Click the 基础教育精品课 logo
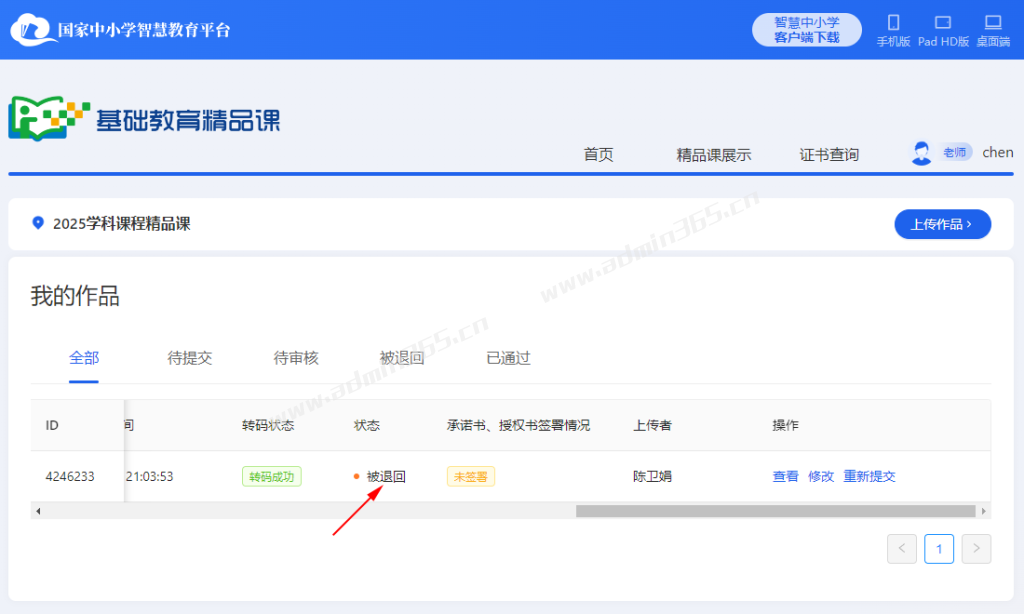This screenshot has width=1024, height=614. click(x=145, y=119)
